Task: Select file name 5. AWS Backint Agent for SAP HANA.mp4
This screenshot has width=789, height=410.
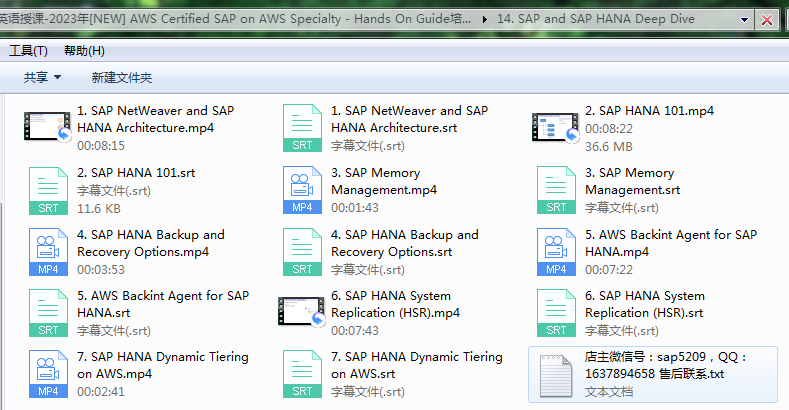Action: tap(671, 243)
